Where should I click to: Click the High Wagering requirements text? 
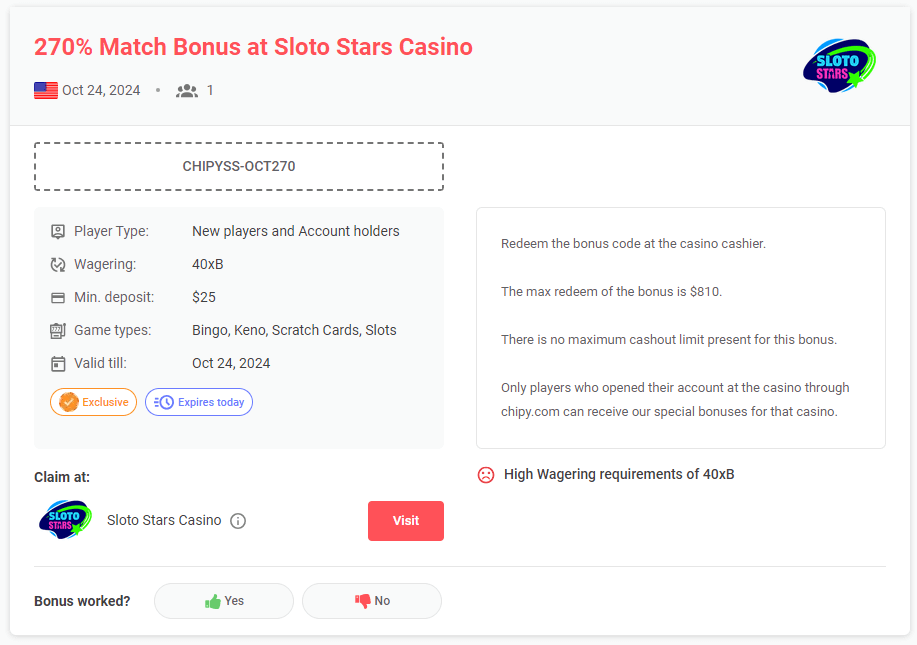coord(619,474)
